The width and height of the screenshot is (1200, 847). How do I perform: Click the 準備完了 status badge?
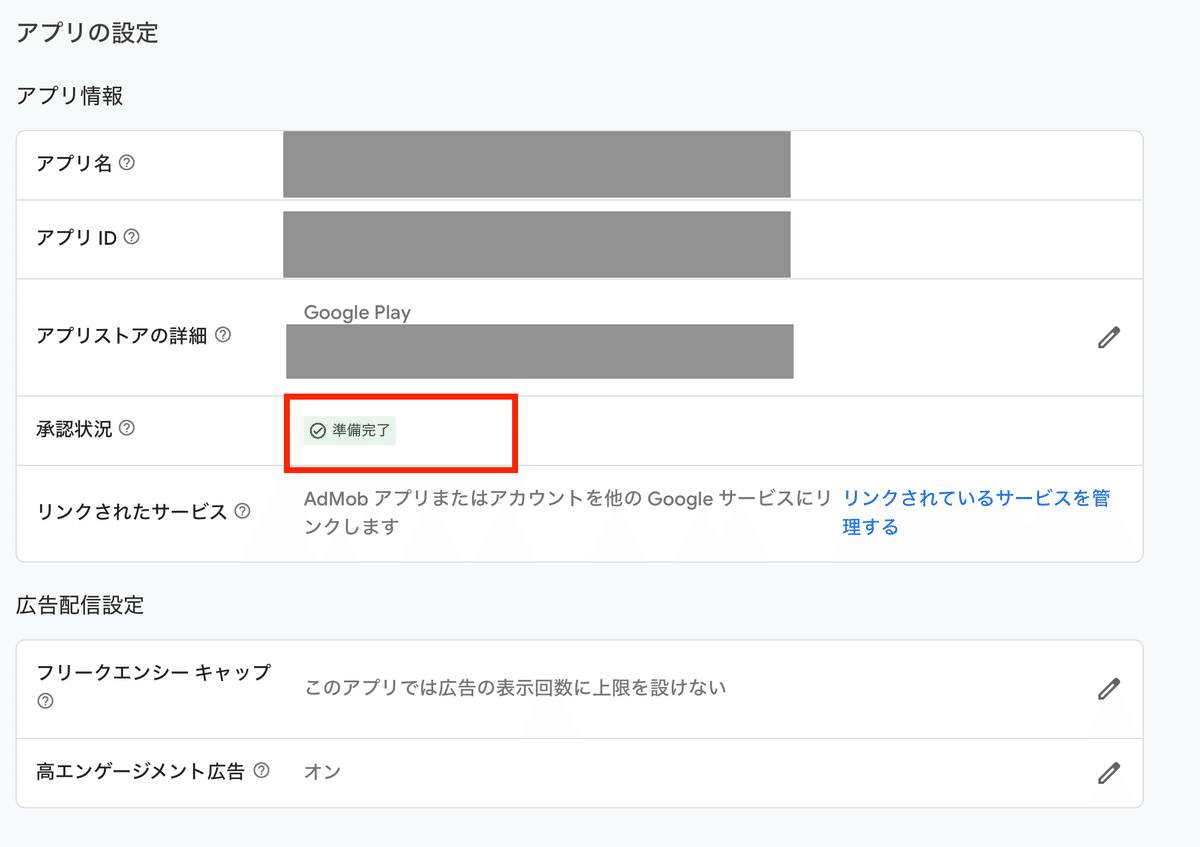[350, 431]
